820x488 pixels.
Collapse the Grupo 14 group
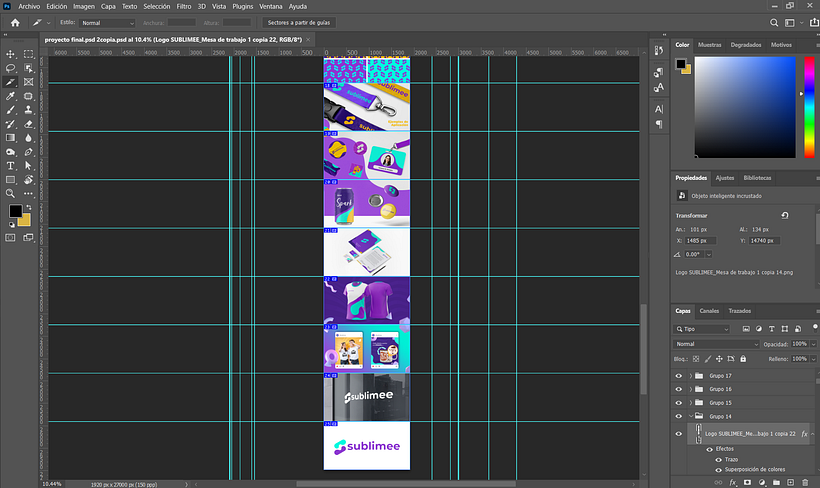click(691, 416)
